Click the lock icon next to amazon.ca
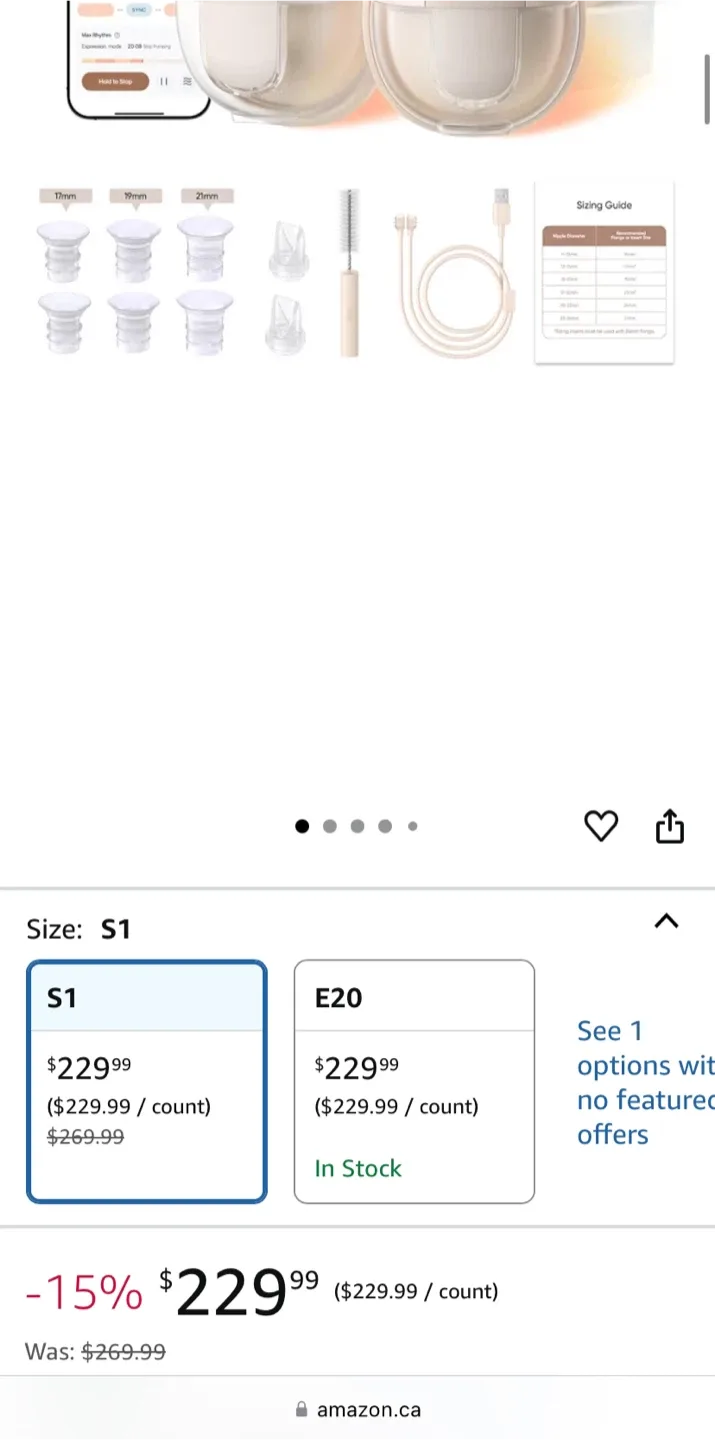 tap(301, 1409)
